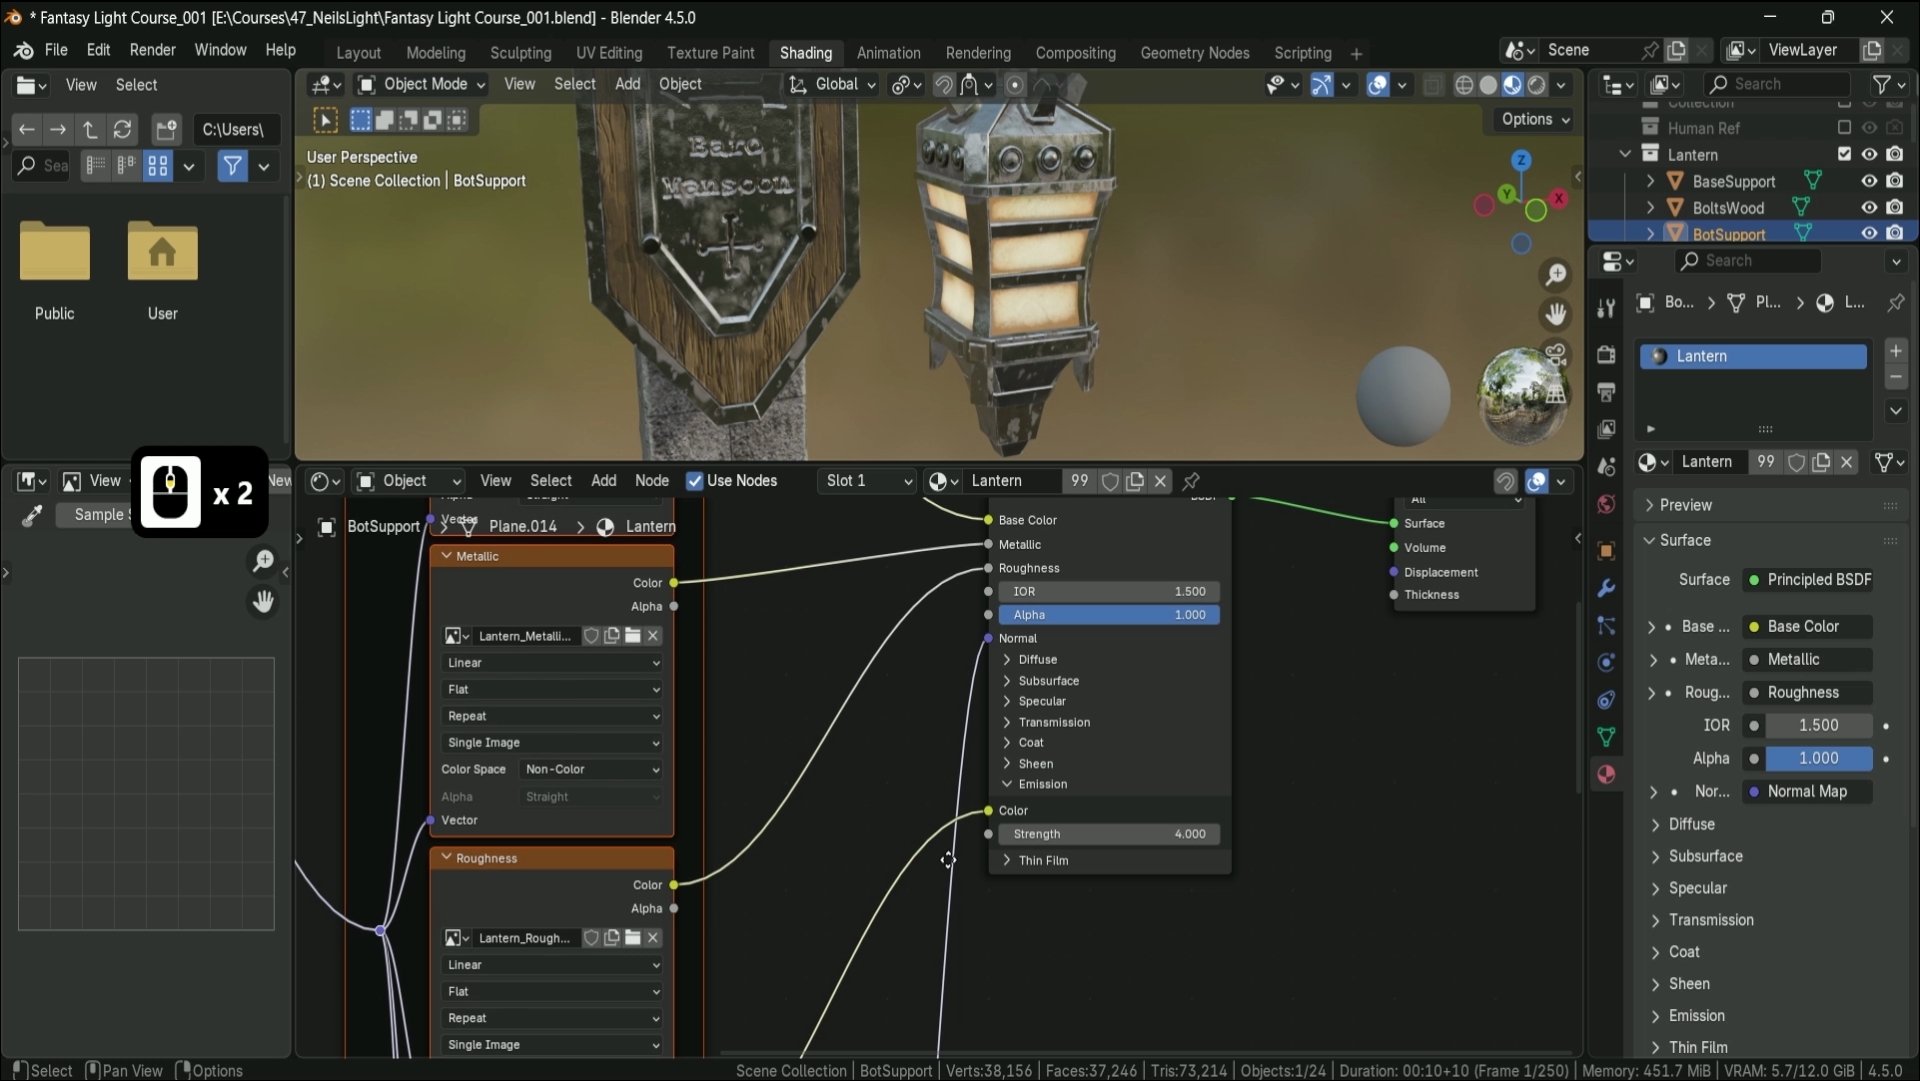Uncheck the Use Nodes checkbox

(695, 481)
